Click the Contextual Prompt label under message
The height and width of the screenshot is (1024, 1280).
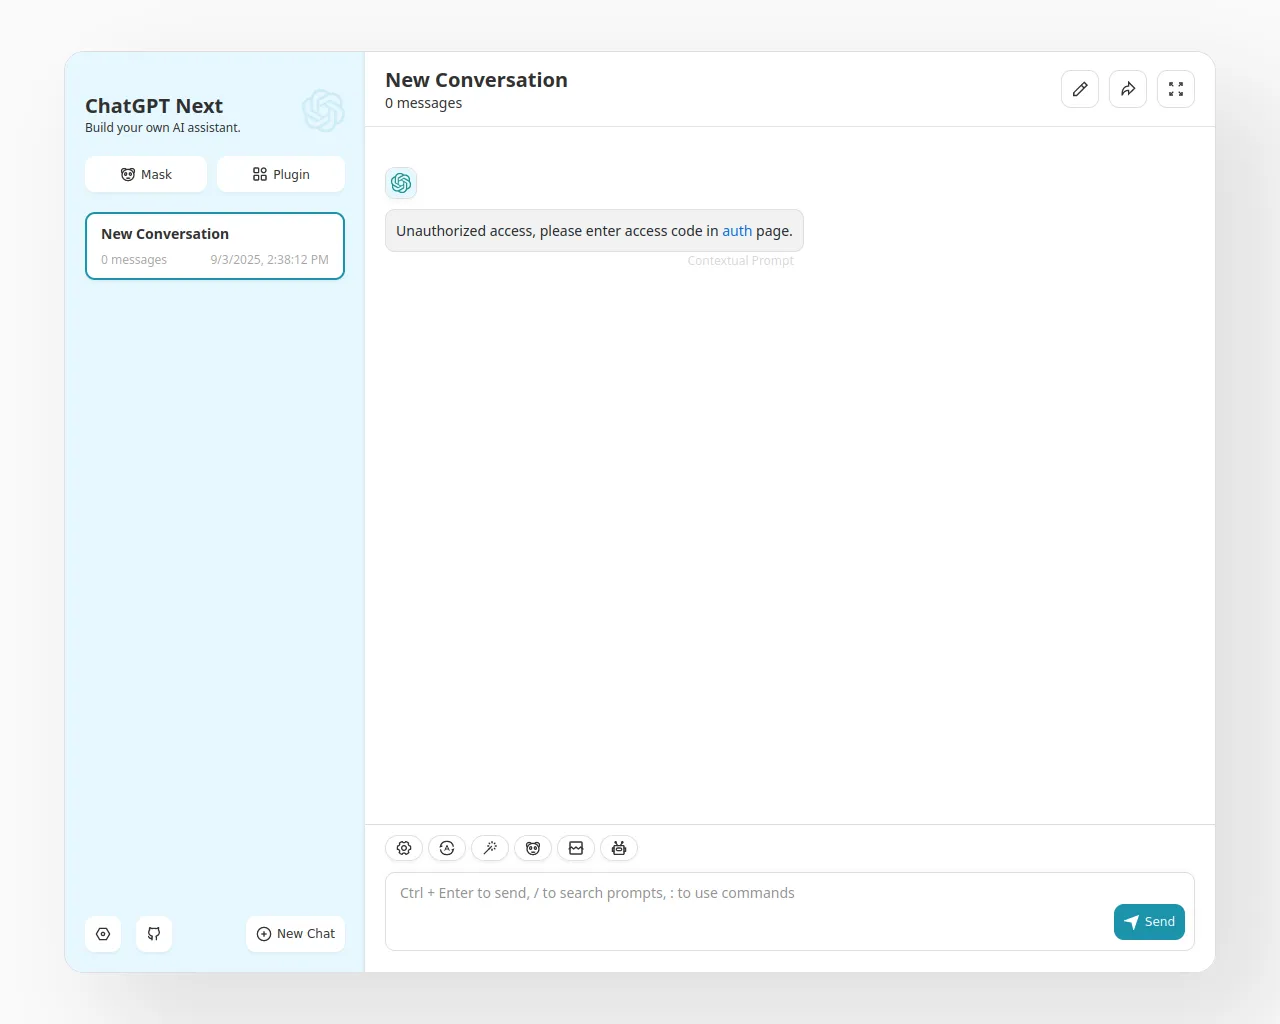tap(740, 261)
